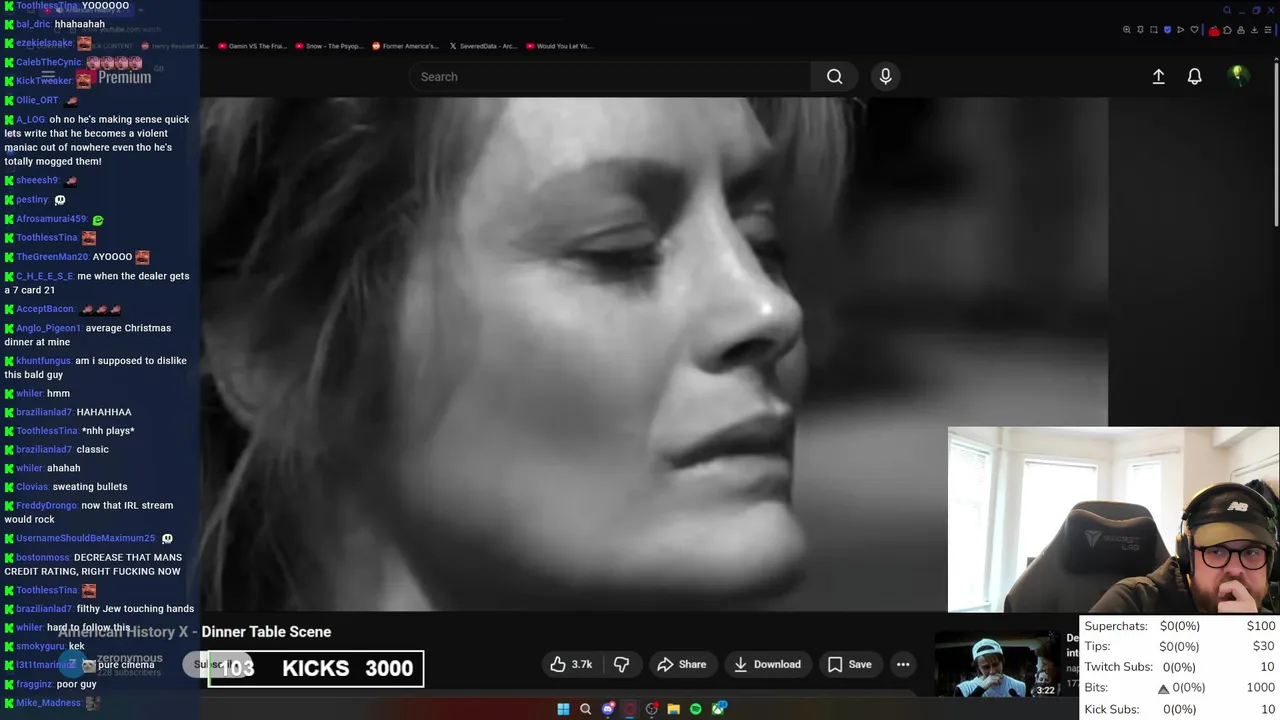The width and height of the screenshot is (1280, 720).
Task: Click the main video player area
Action: [654, 354]
